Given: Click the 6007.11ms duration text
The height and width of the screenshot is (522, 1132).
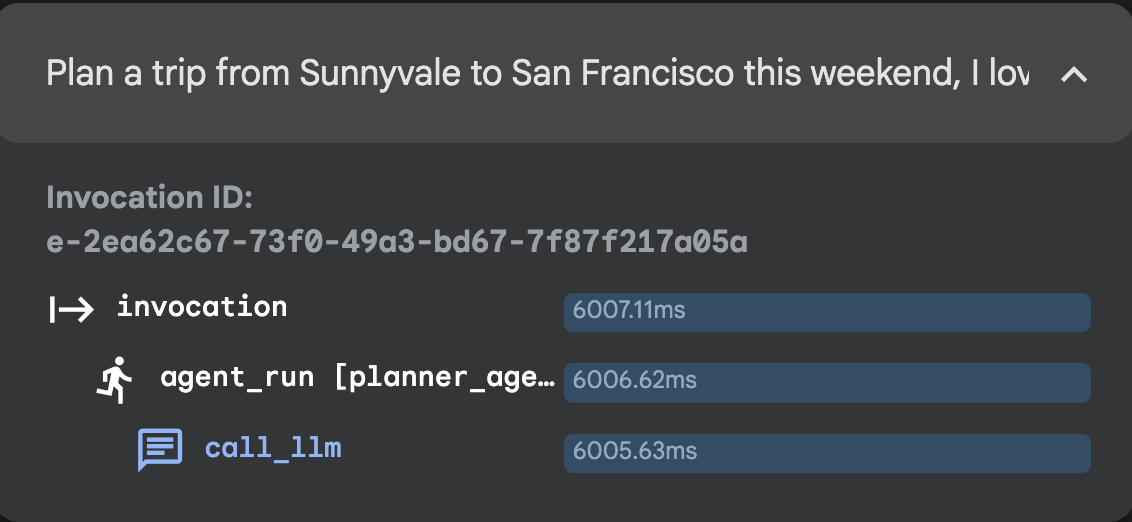Looking at the screenshot, I should point(629,311).
